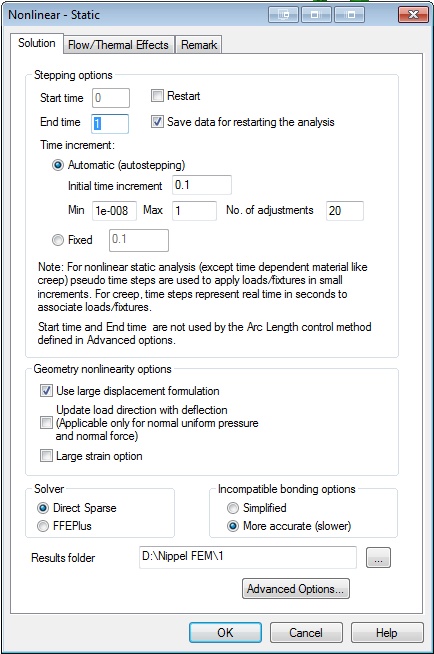This screenshot has width=434, height=654.
Task: Choose Simplified incompatible bonding option
Action: 233,508
